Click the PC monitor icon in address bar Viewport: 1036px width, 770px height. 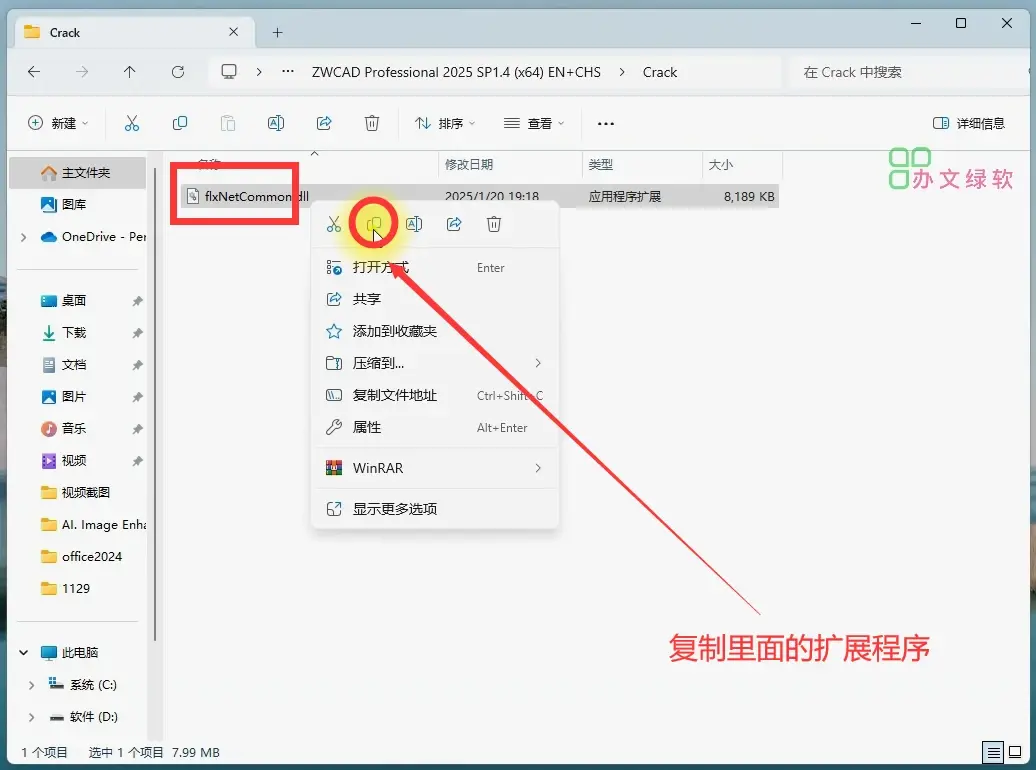[x=229, y=72]
